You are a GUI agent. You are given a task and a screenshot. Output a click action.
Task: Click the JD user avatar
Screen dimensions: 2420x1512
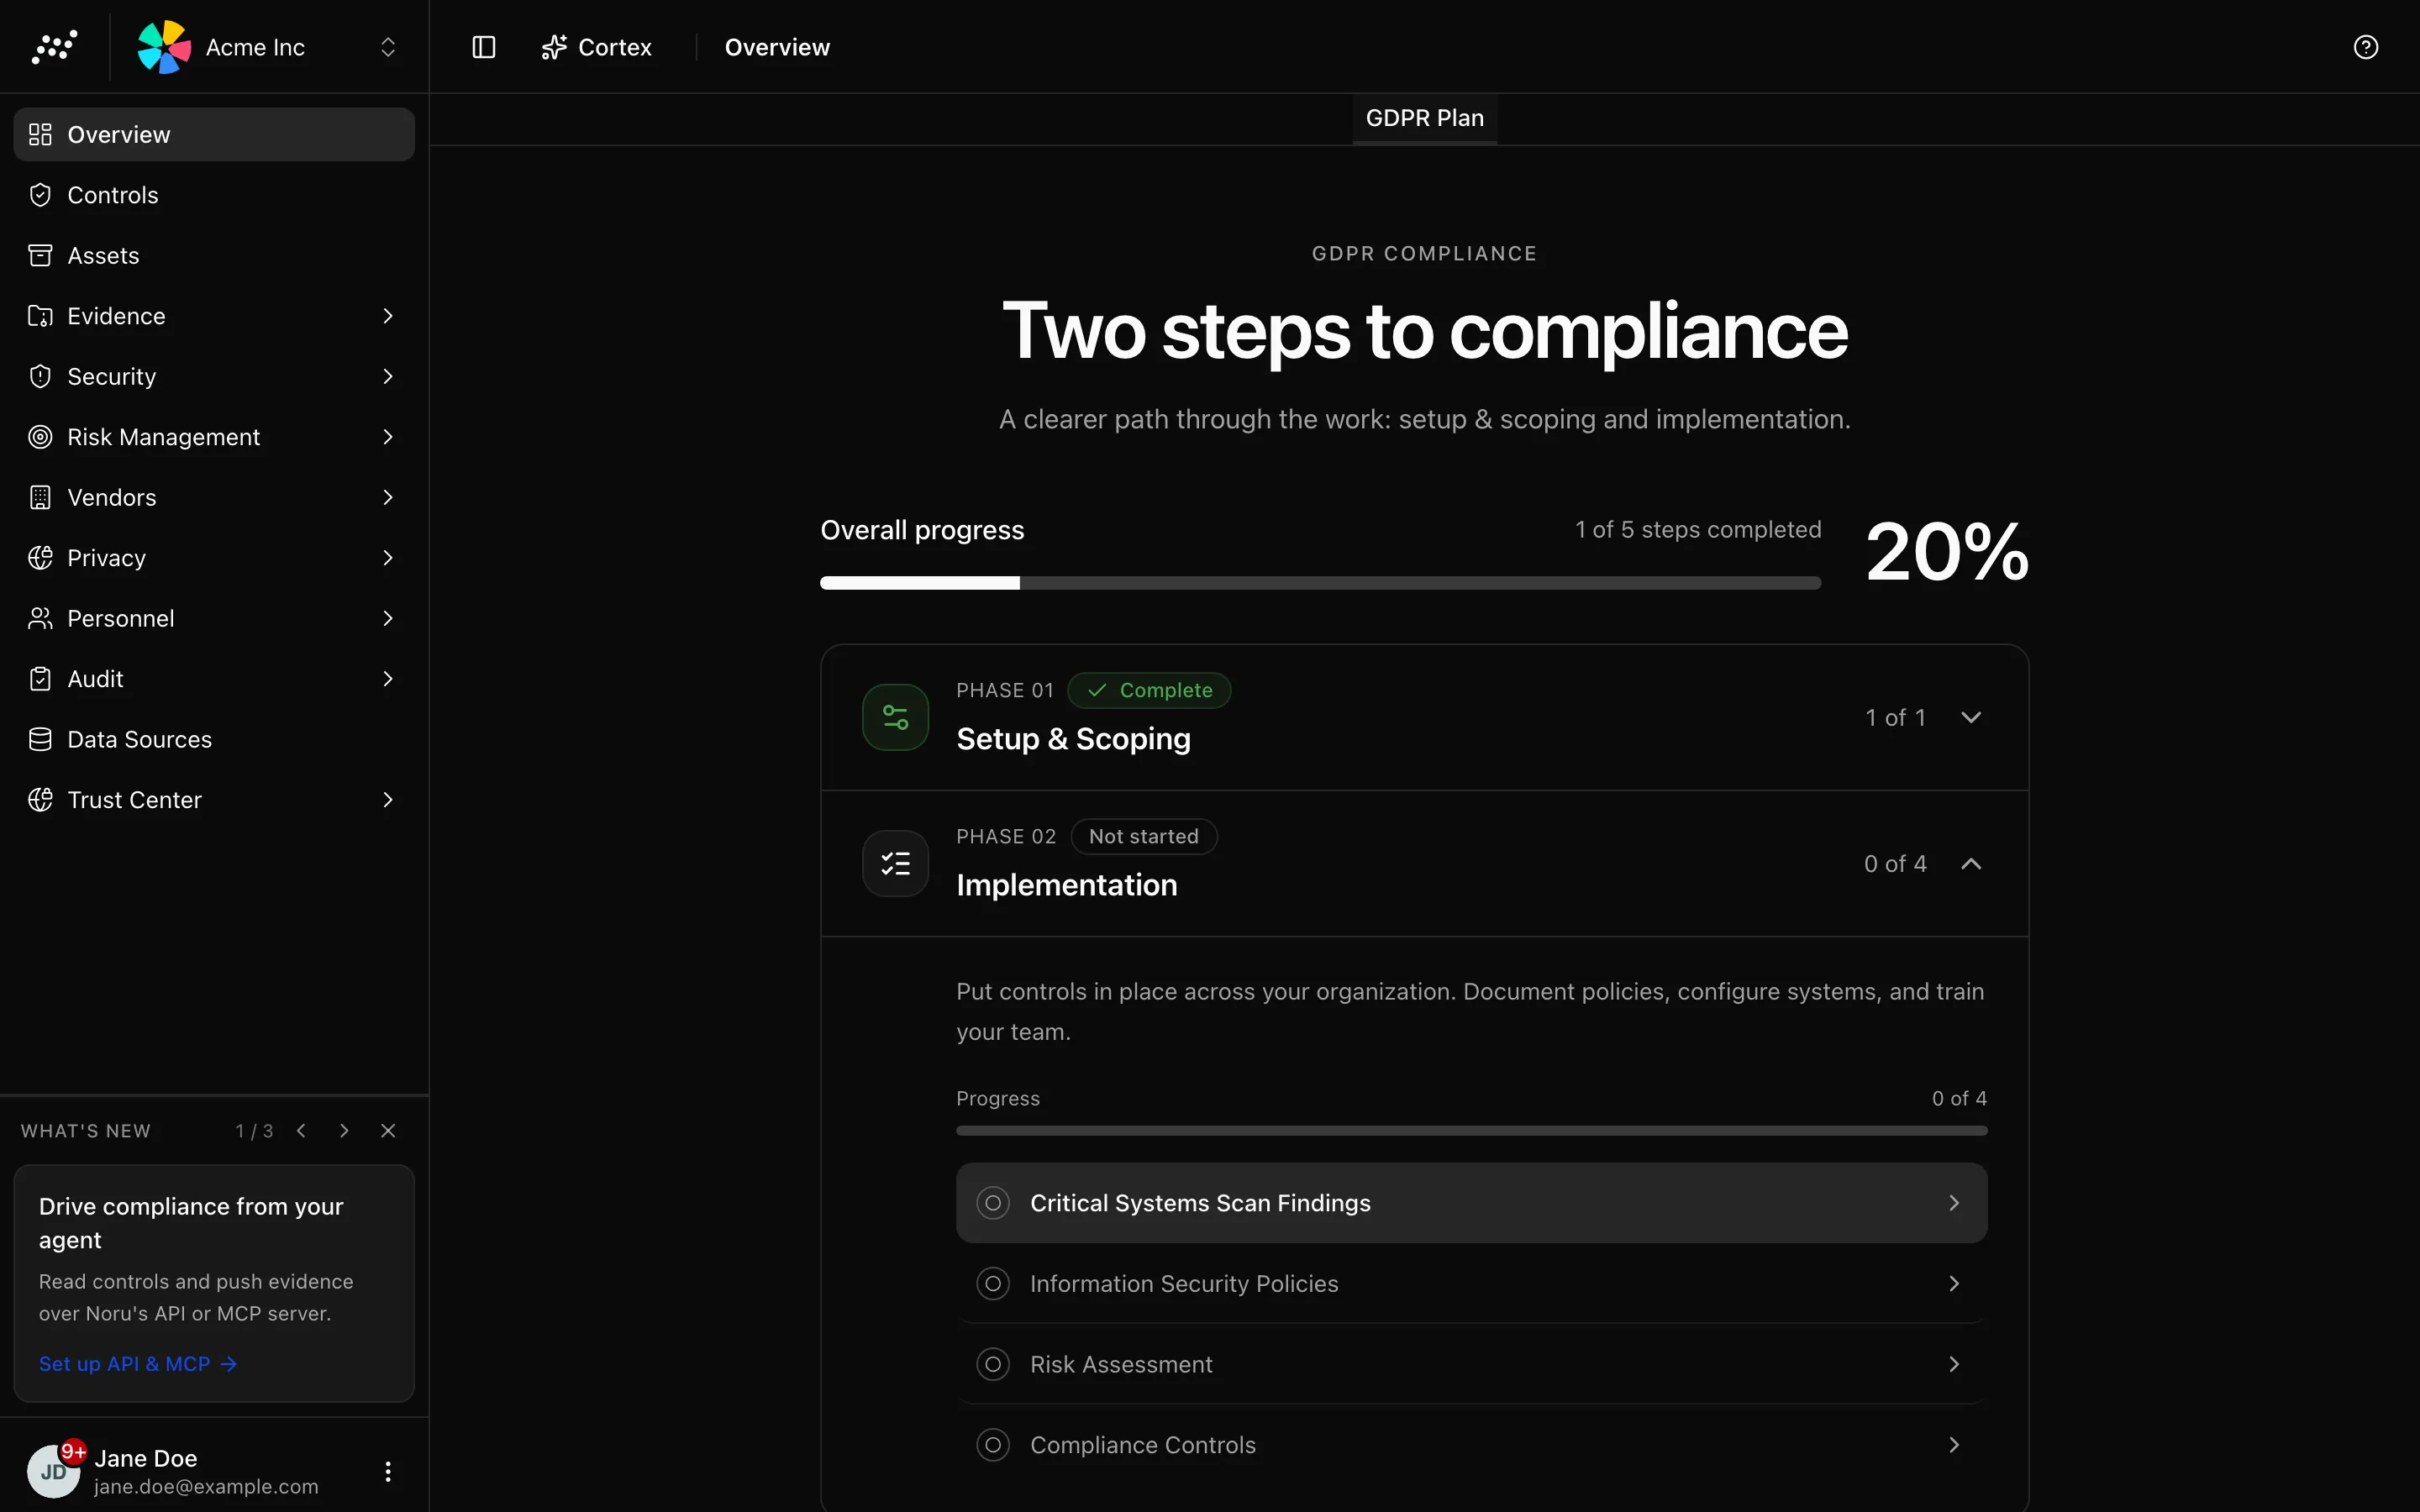[x=53, y=1471]
